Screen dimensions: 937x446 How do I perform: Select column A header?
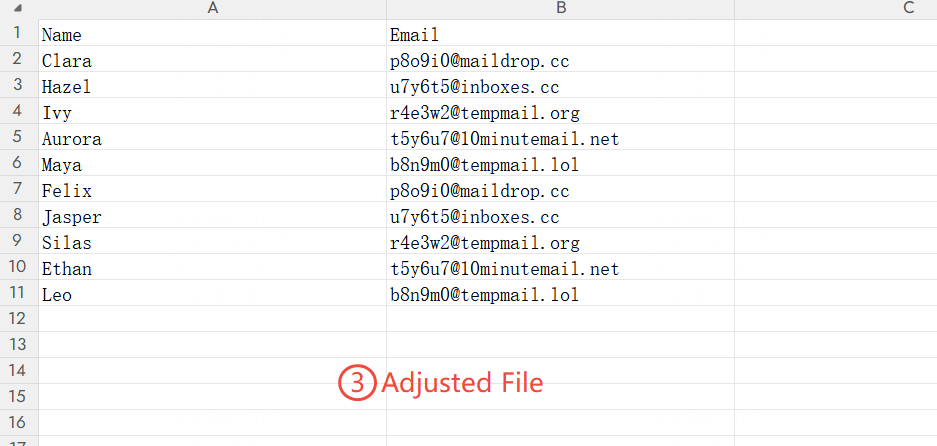[212, 8]
